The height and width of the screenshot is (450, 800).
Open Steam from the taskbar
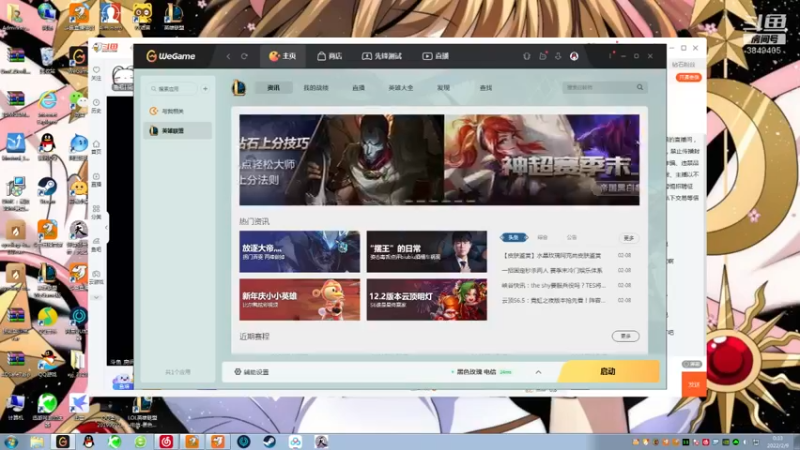(269, 441)
